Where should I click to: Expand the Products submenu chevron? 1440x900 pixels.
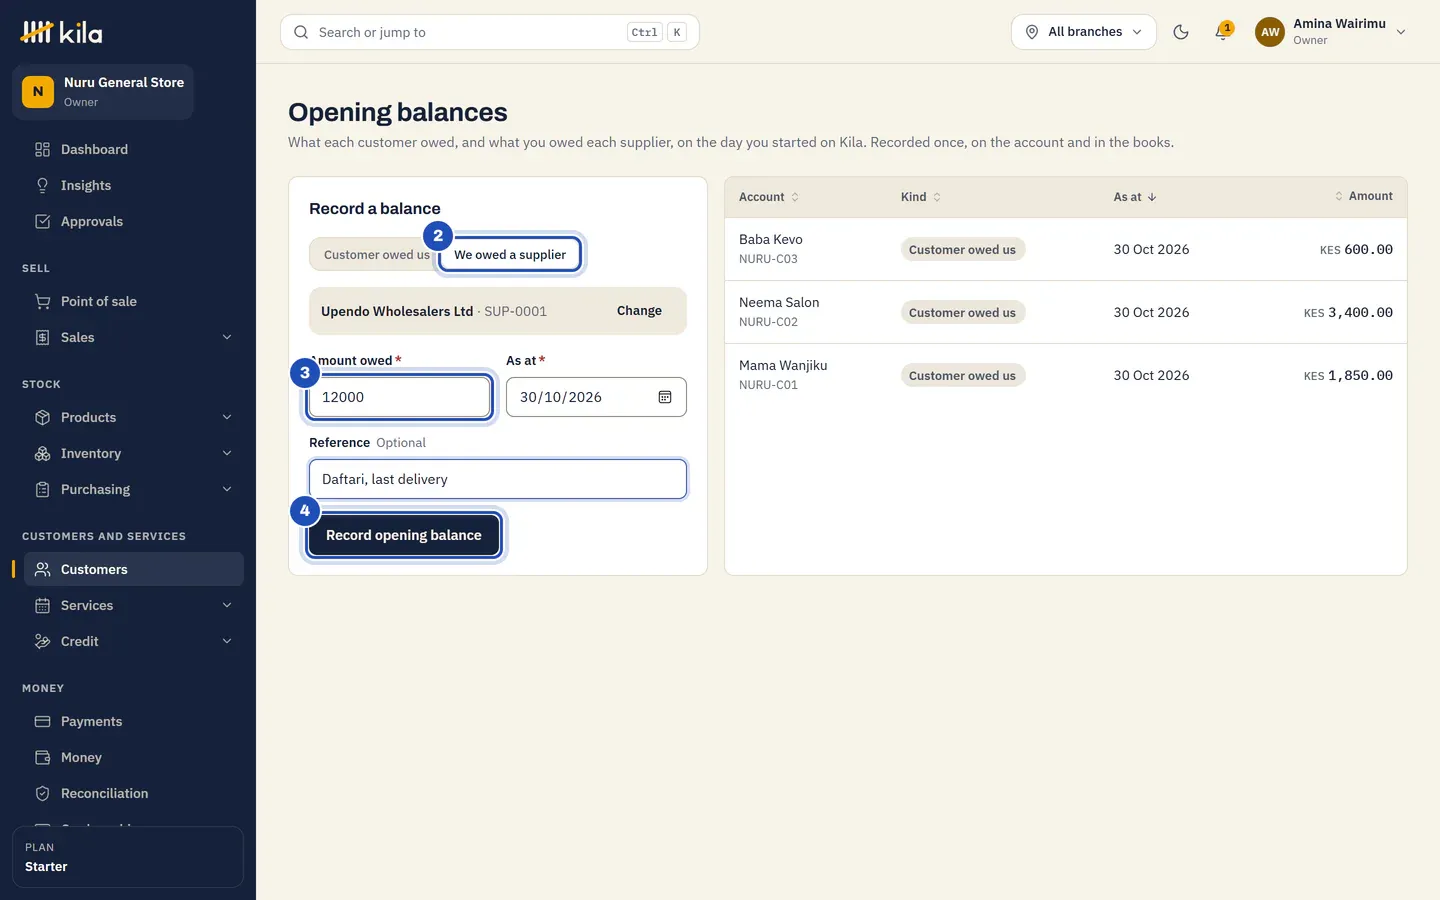[x=227, y=418]
